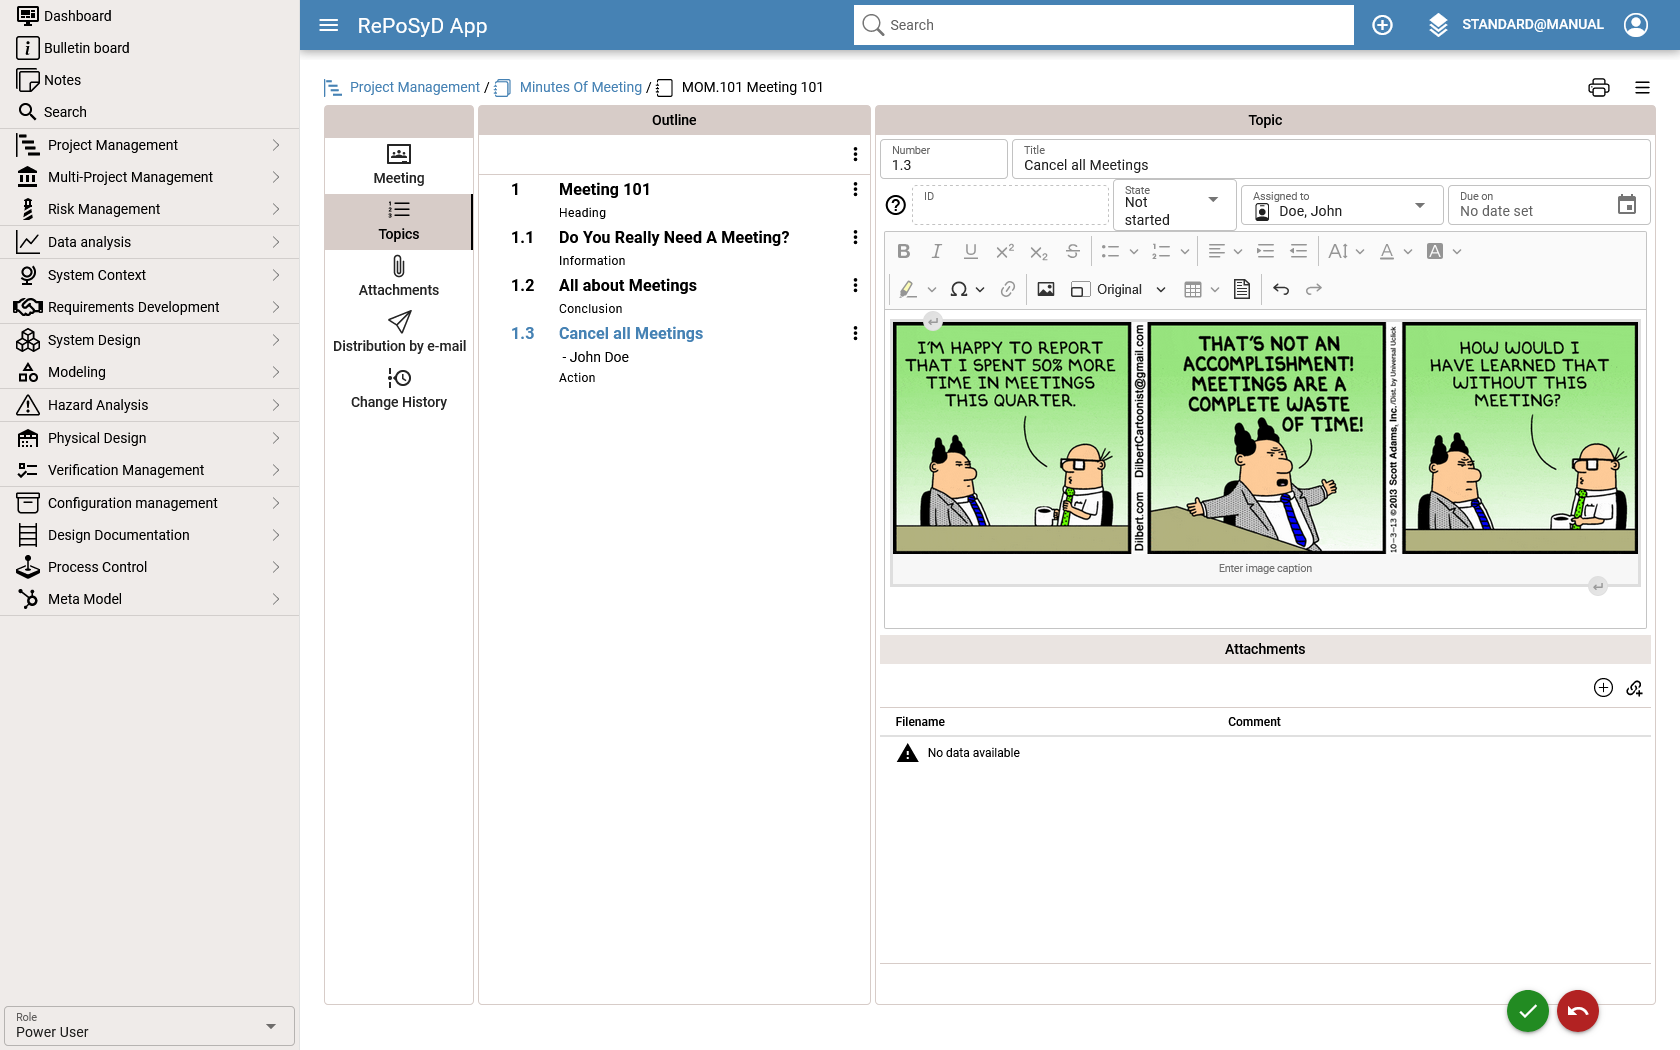Decrease paragraph indent
Image resolution: width=1680 pixels, height=1050 pixels.
(x=1298, y=251)
